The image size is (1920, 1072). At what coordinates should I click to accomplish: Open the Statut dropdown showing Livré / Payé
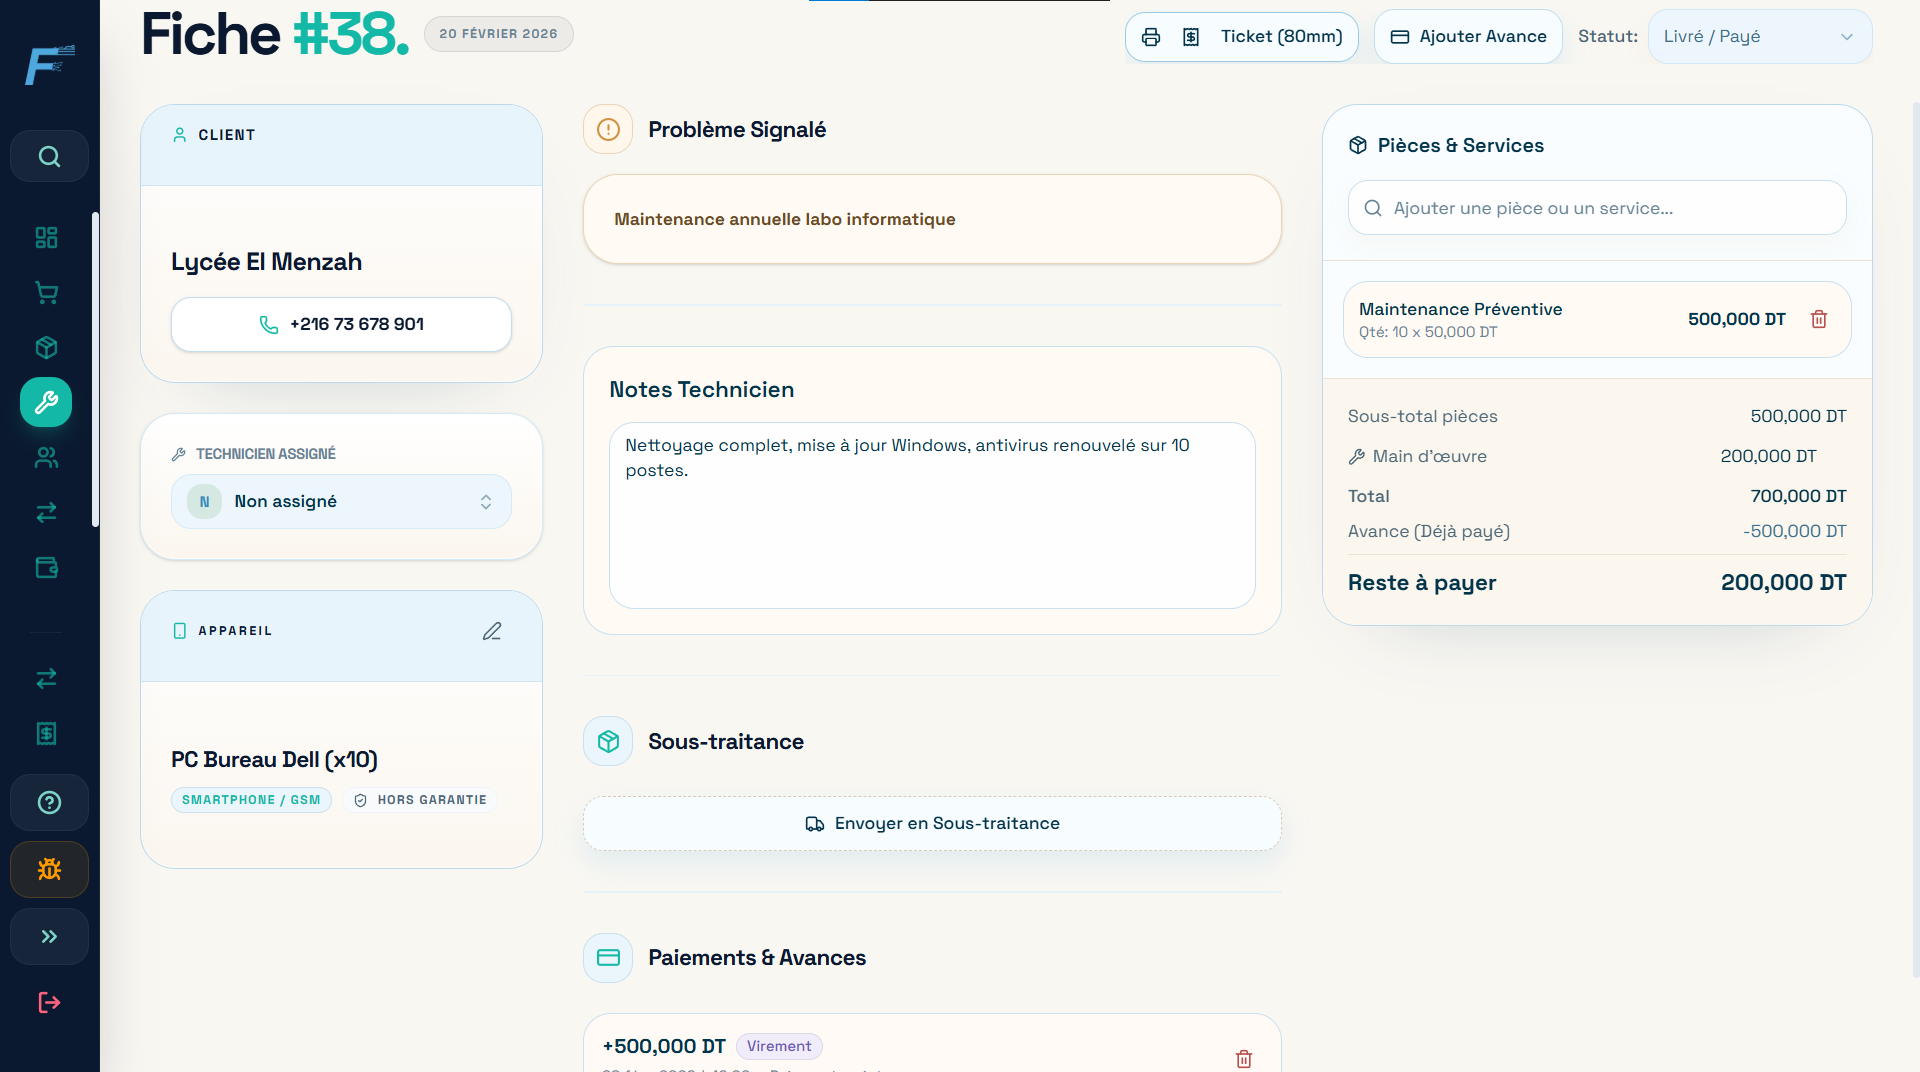tap(1759, 36)
